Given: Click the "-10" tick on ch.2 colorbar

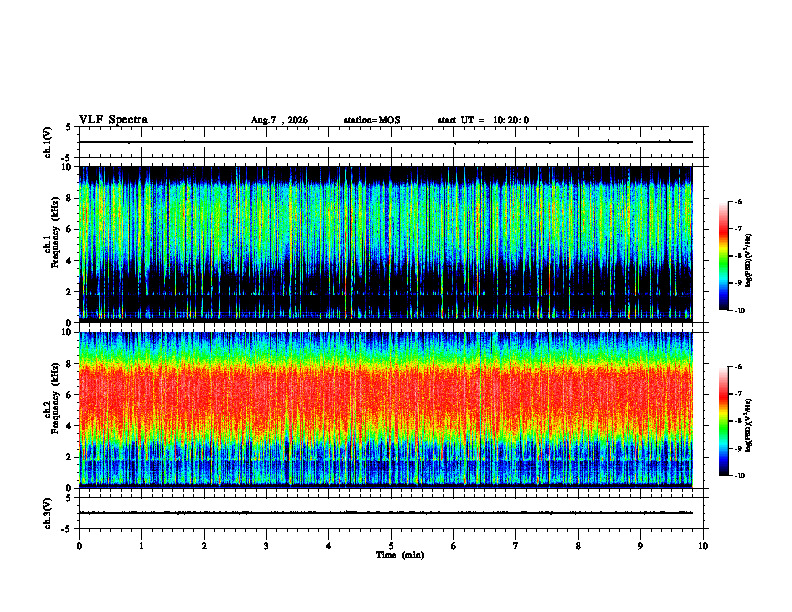Looking at the screenshot, I should (x=740, y=476).
